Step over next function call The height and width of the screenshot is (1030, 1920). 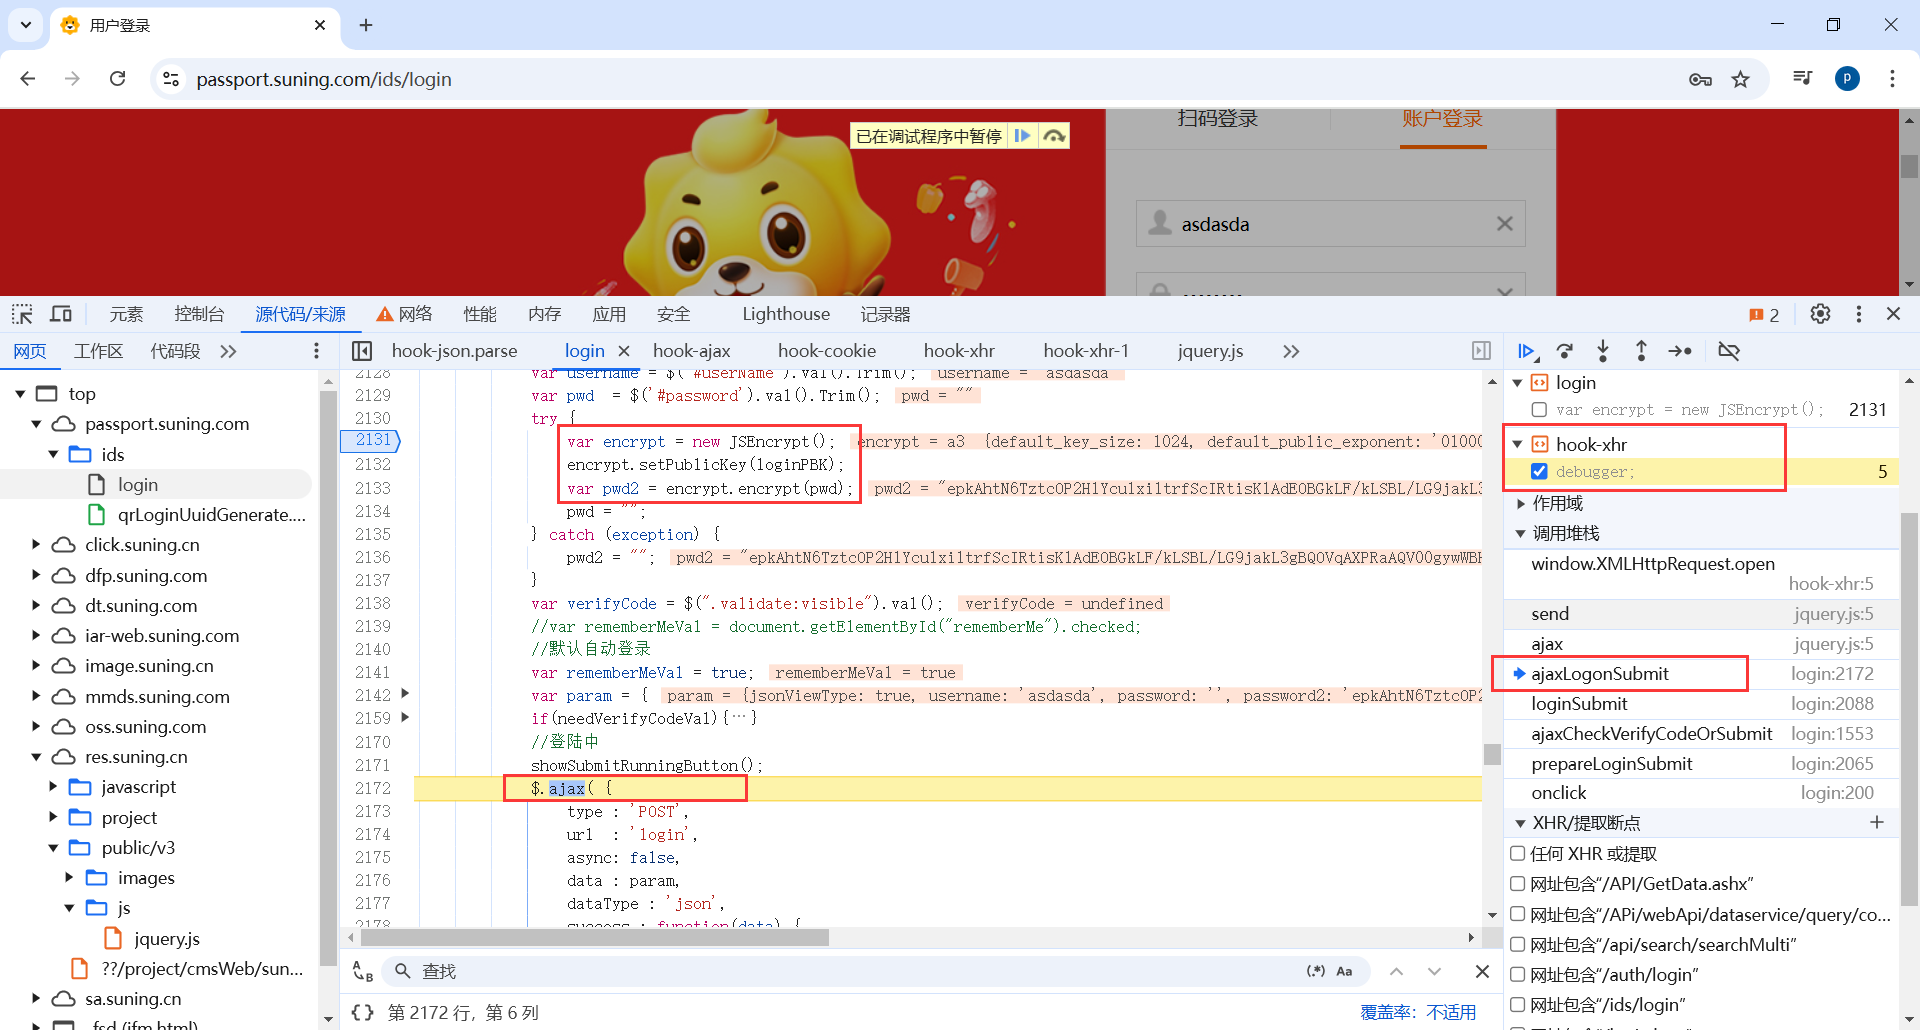tap(1565, 351)
